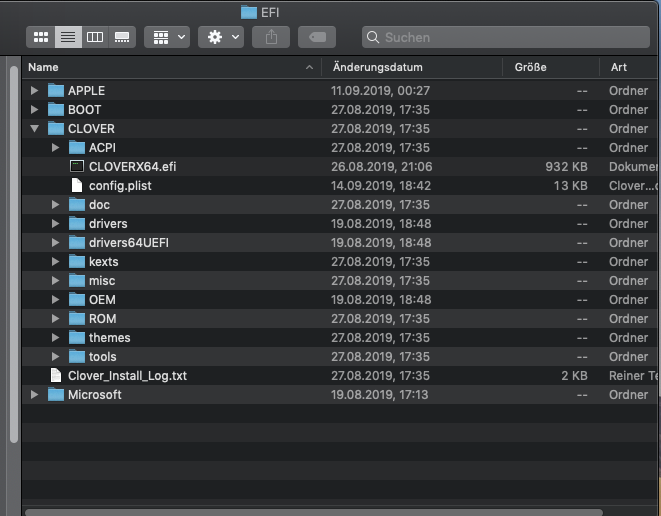
Task: Click the date 19.08.2019, 17:13
Action: pos(379,395)
